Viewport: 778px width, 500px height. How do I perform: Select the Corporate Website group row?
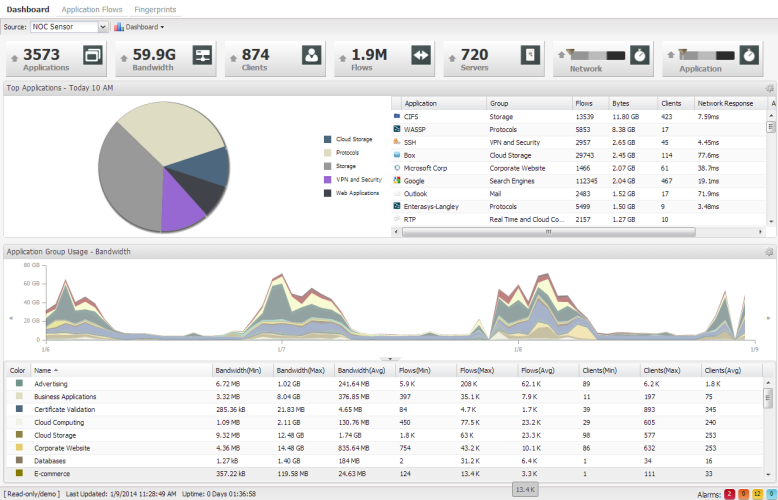point(384,448)
